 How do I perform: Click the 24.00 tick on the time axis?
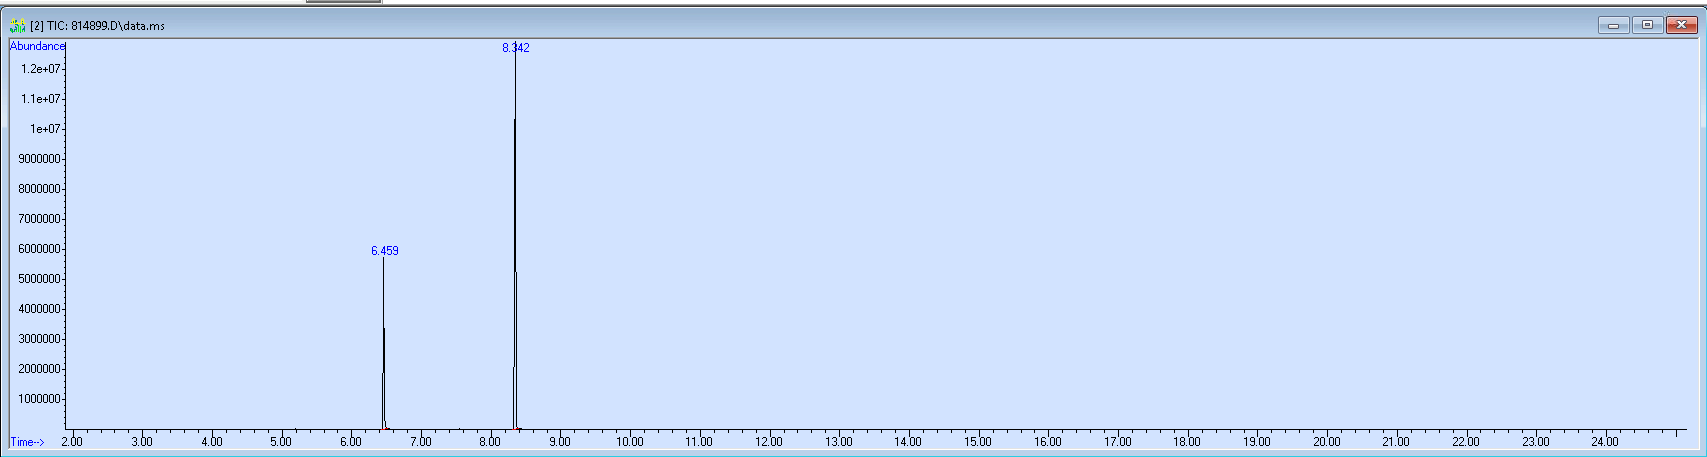1605,442
